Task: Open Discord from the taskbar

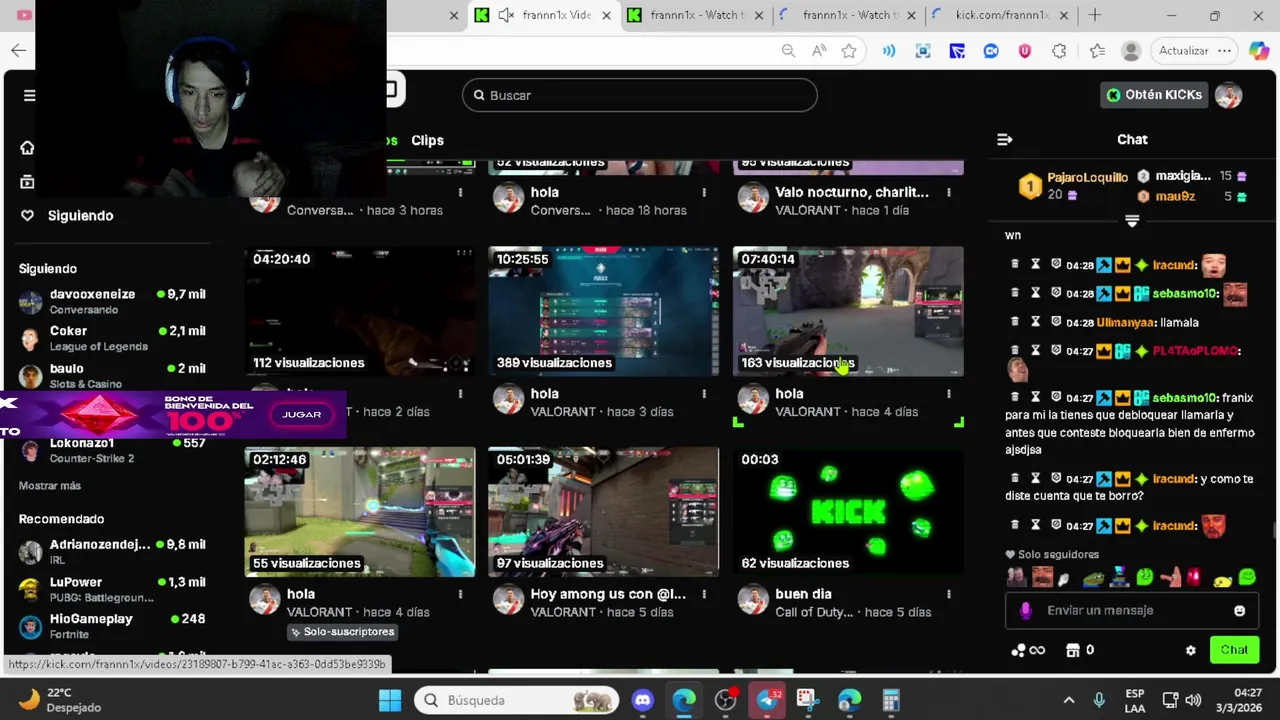Action: [x=642, y=700]
